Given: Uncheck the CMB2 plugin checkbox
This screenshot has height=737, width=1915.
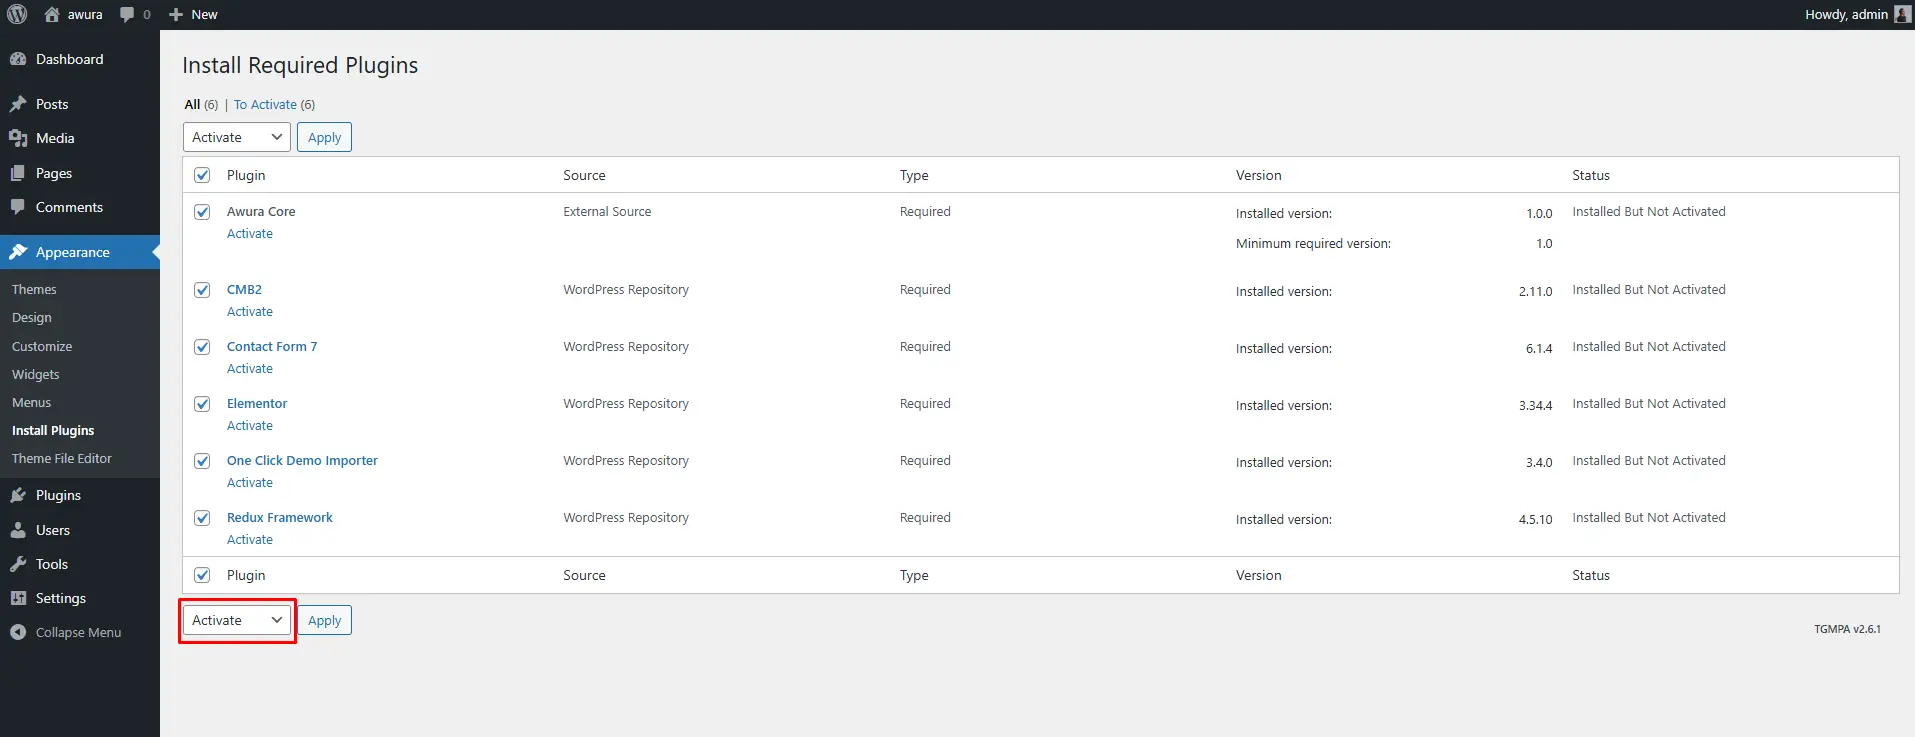Looking at the screenshot, I should [x=202, y=290].
